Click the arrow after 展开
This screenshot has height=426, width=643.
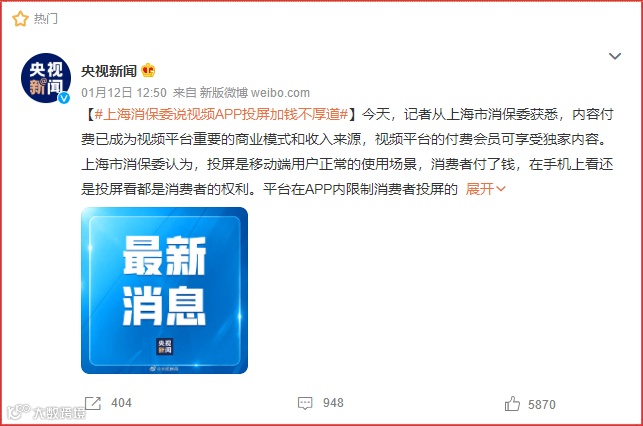tap(501, 189)
